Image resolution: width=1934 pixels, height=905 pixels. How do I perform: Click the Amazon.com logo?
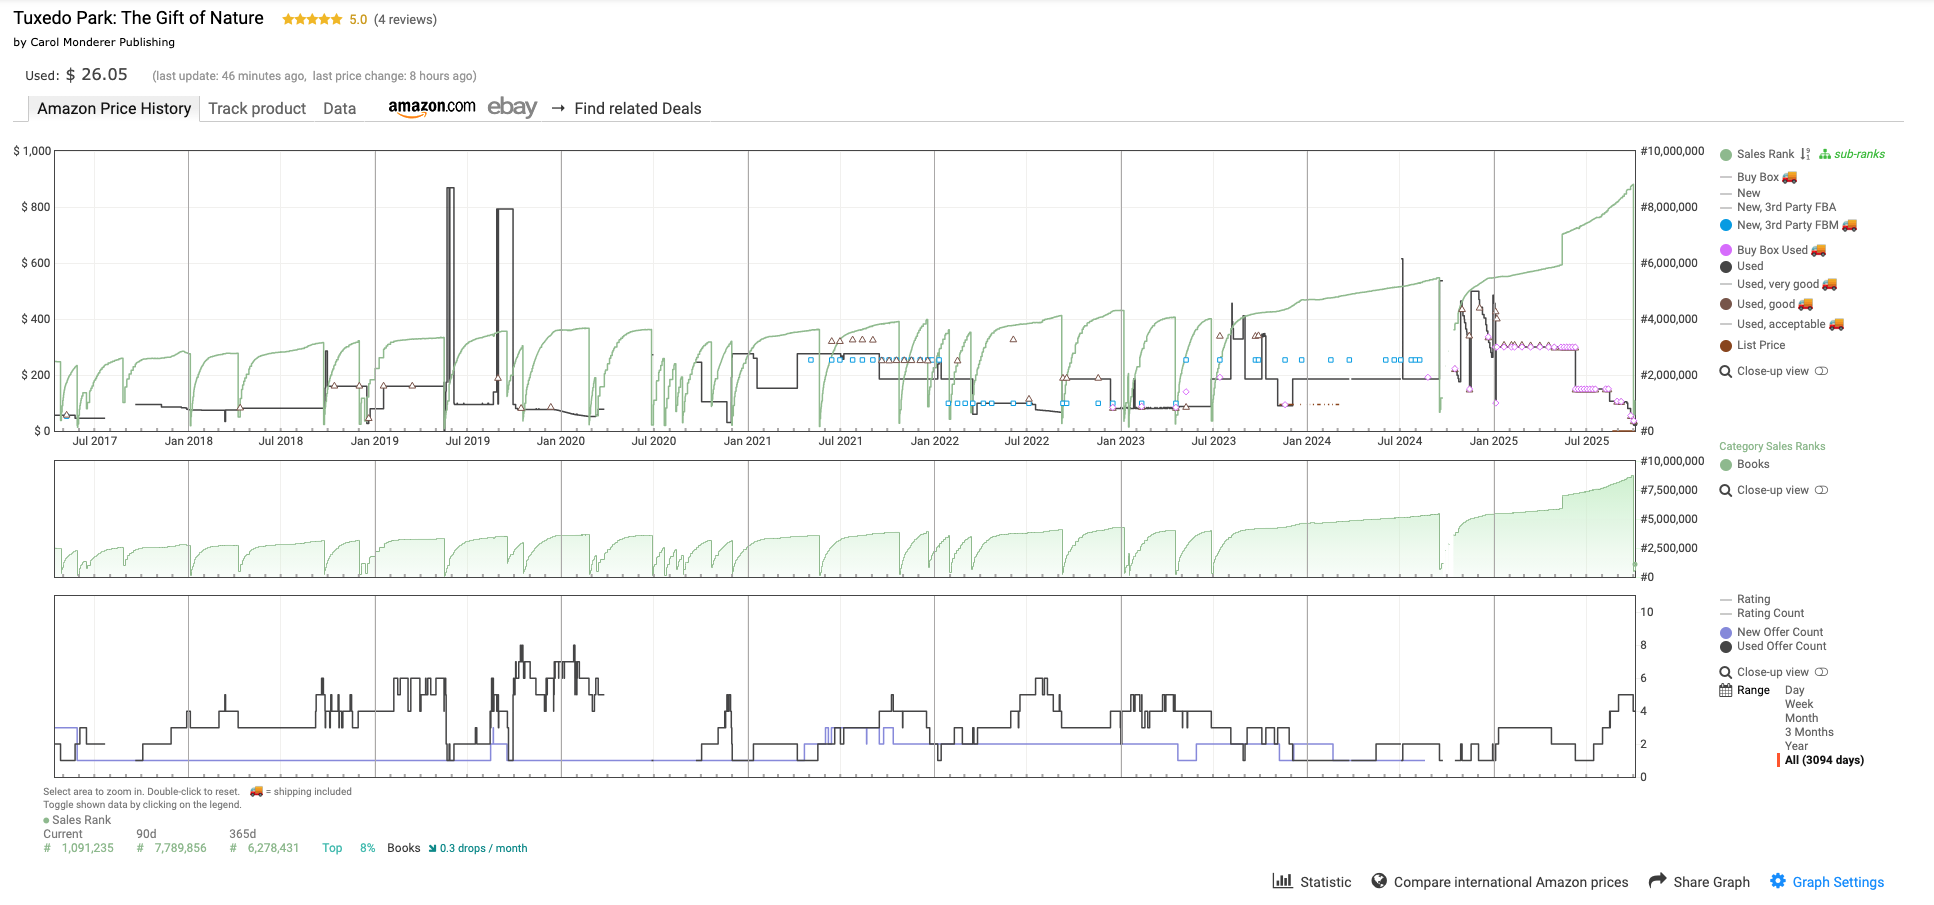pos(431,107)
